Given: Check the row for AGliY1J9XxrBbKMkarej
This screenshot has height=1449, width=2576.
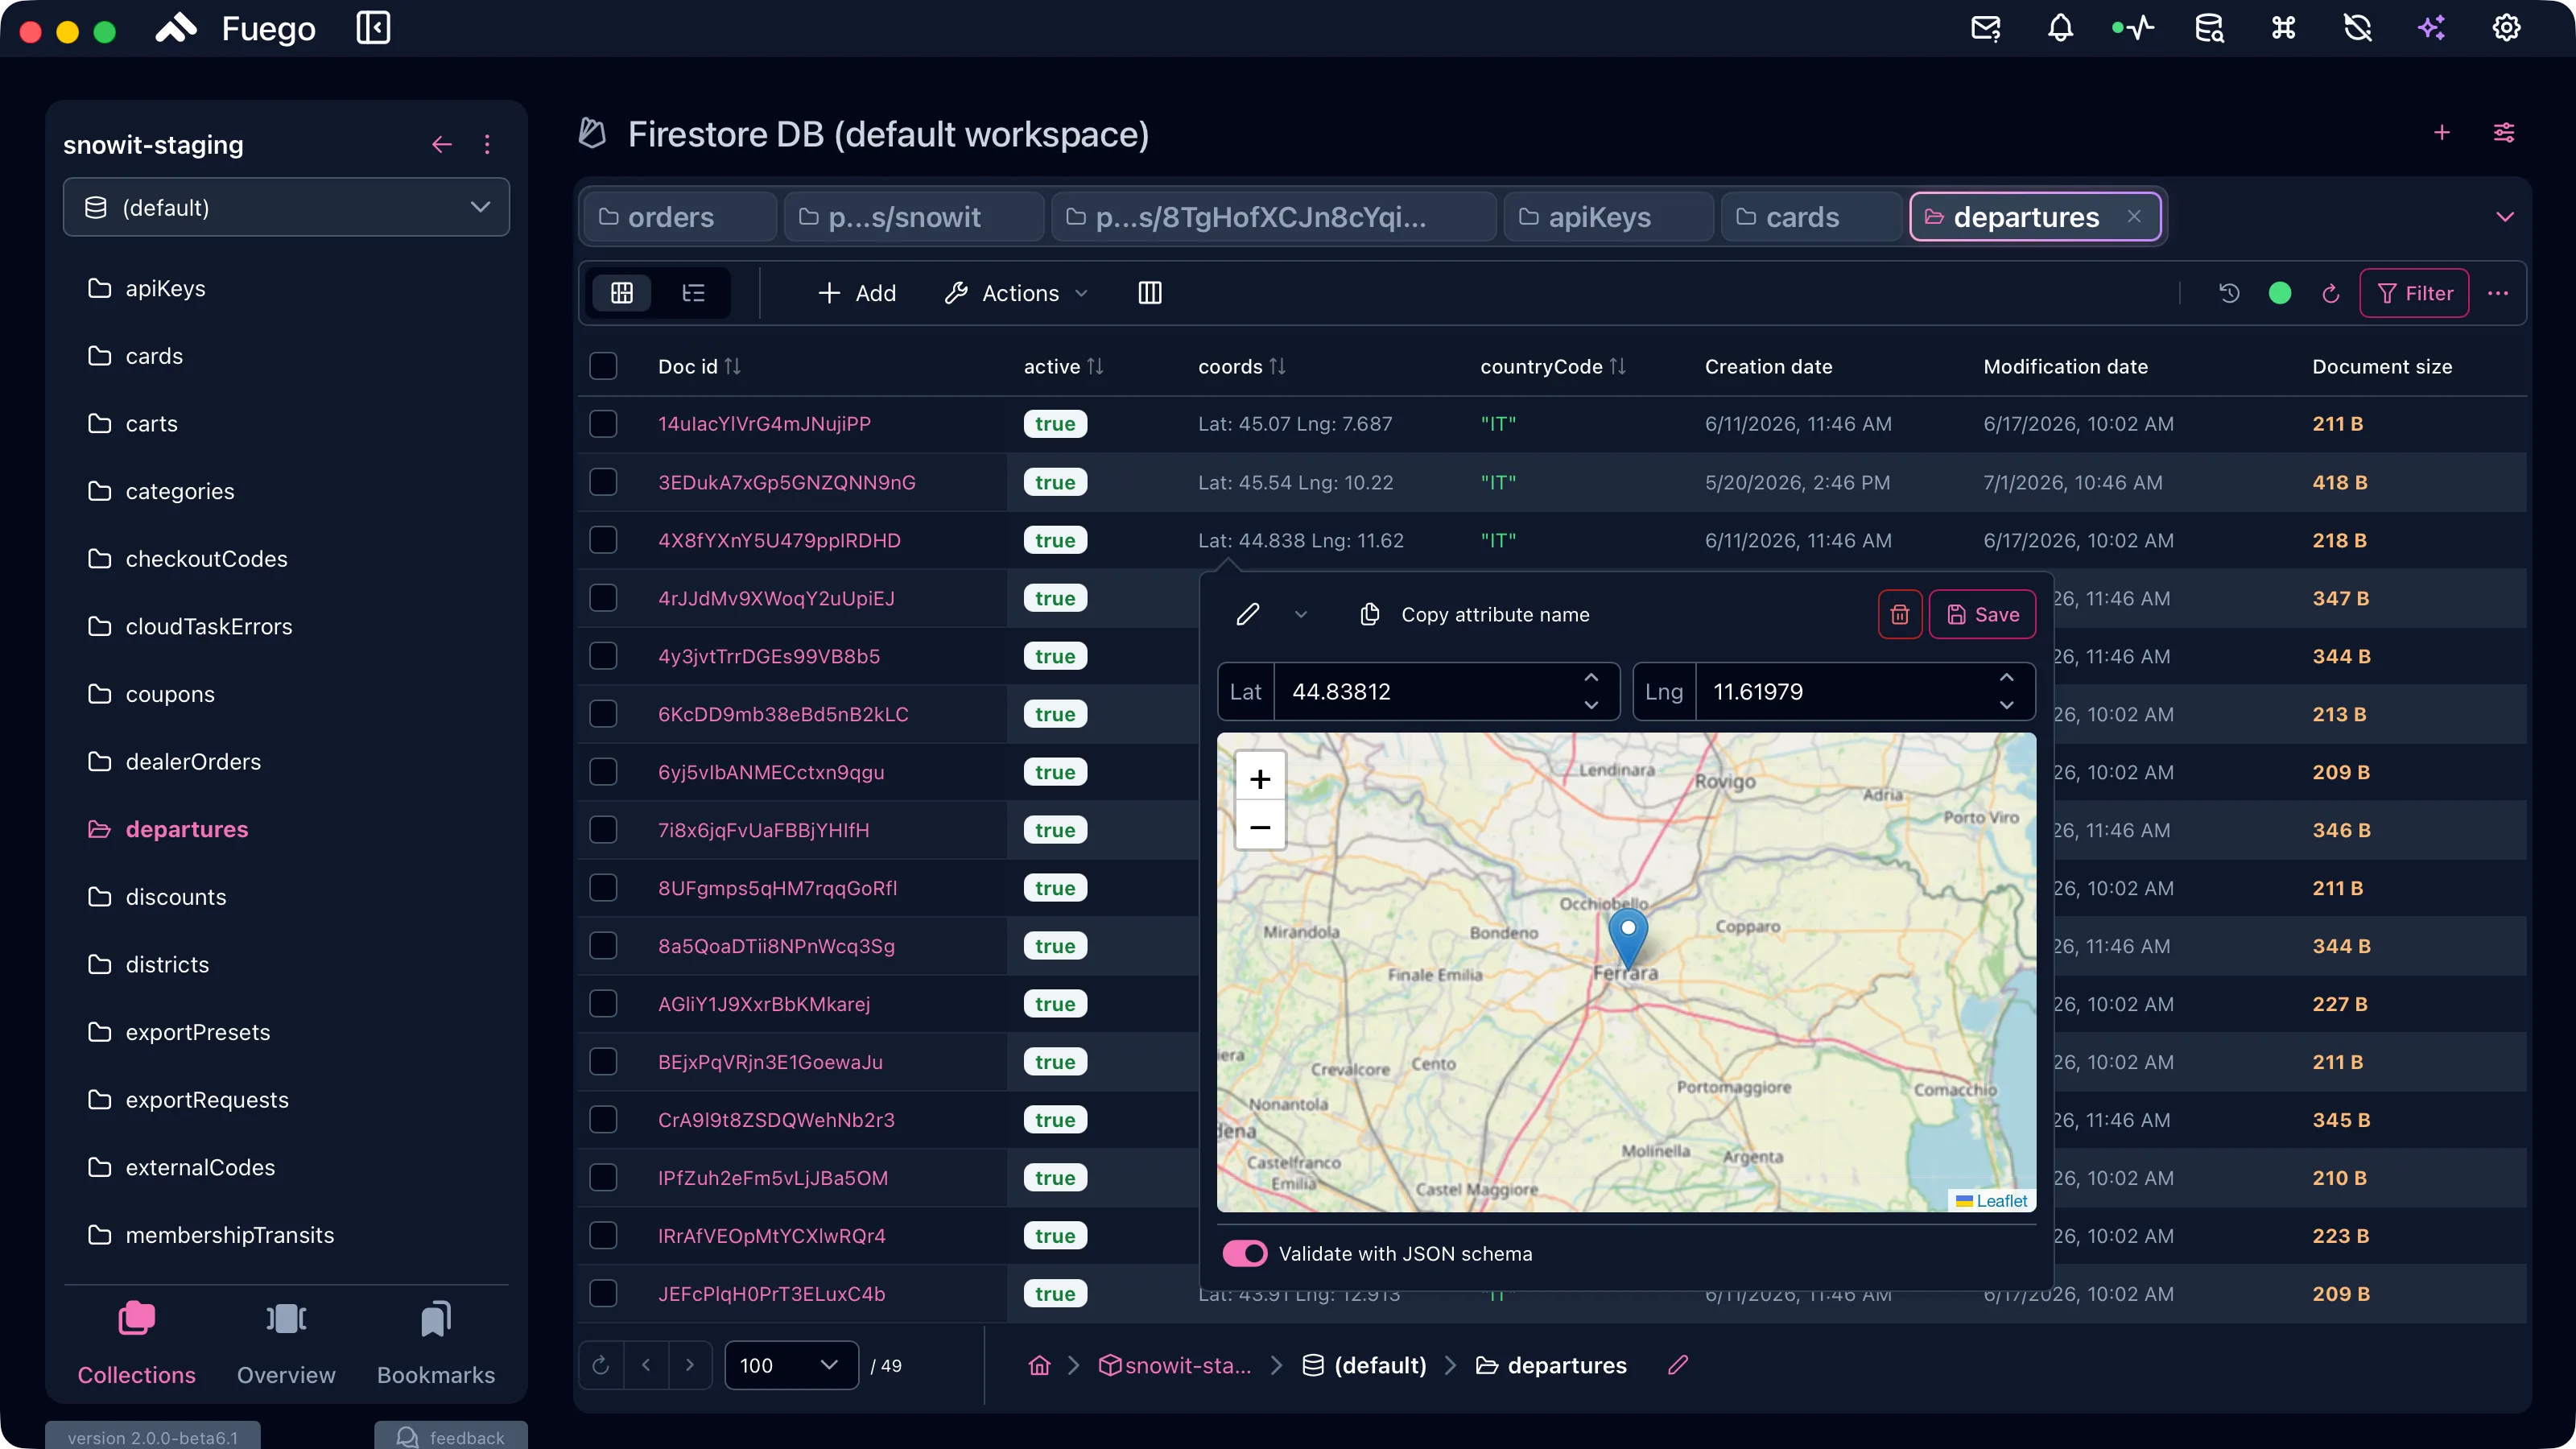Looking at the screenshot, I should coord(603,1003).
